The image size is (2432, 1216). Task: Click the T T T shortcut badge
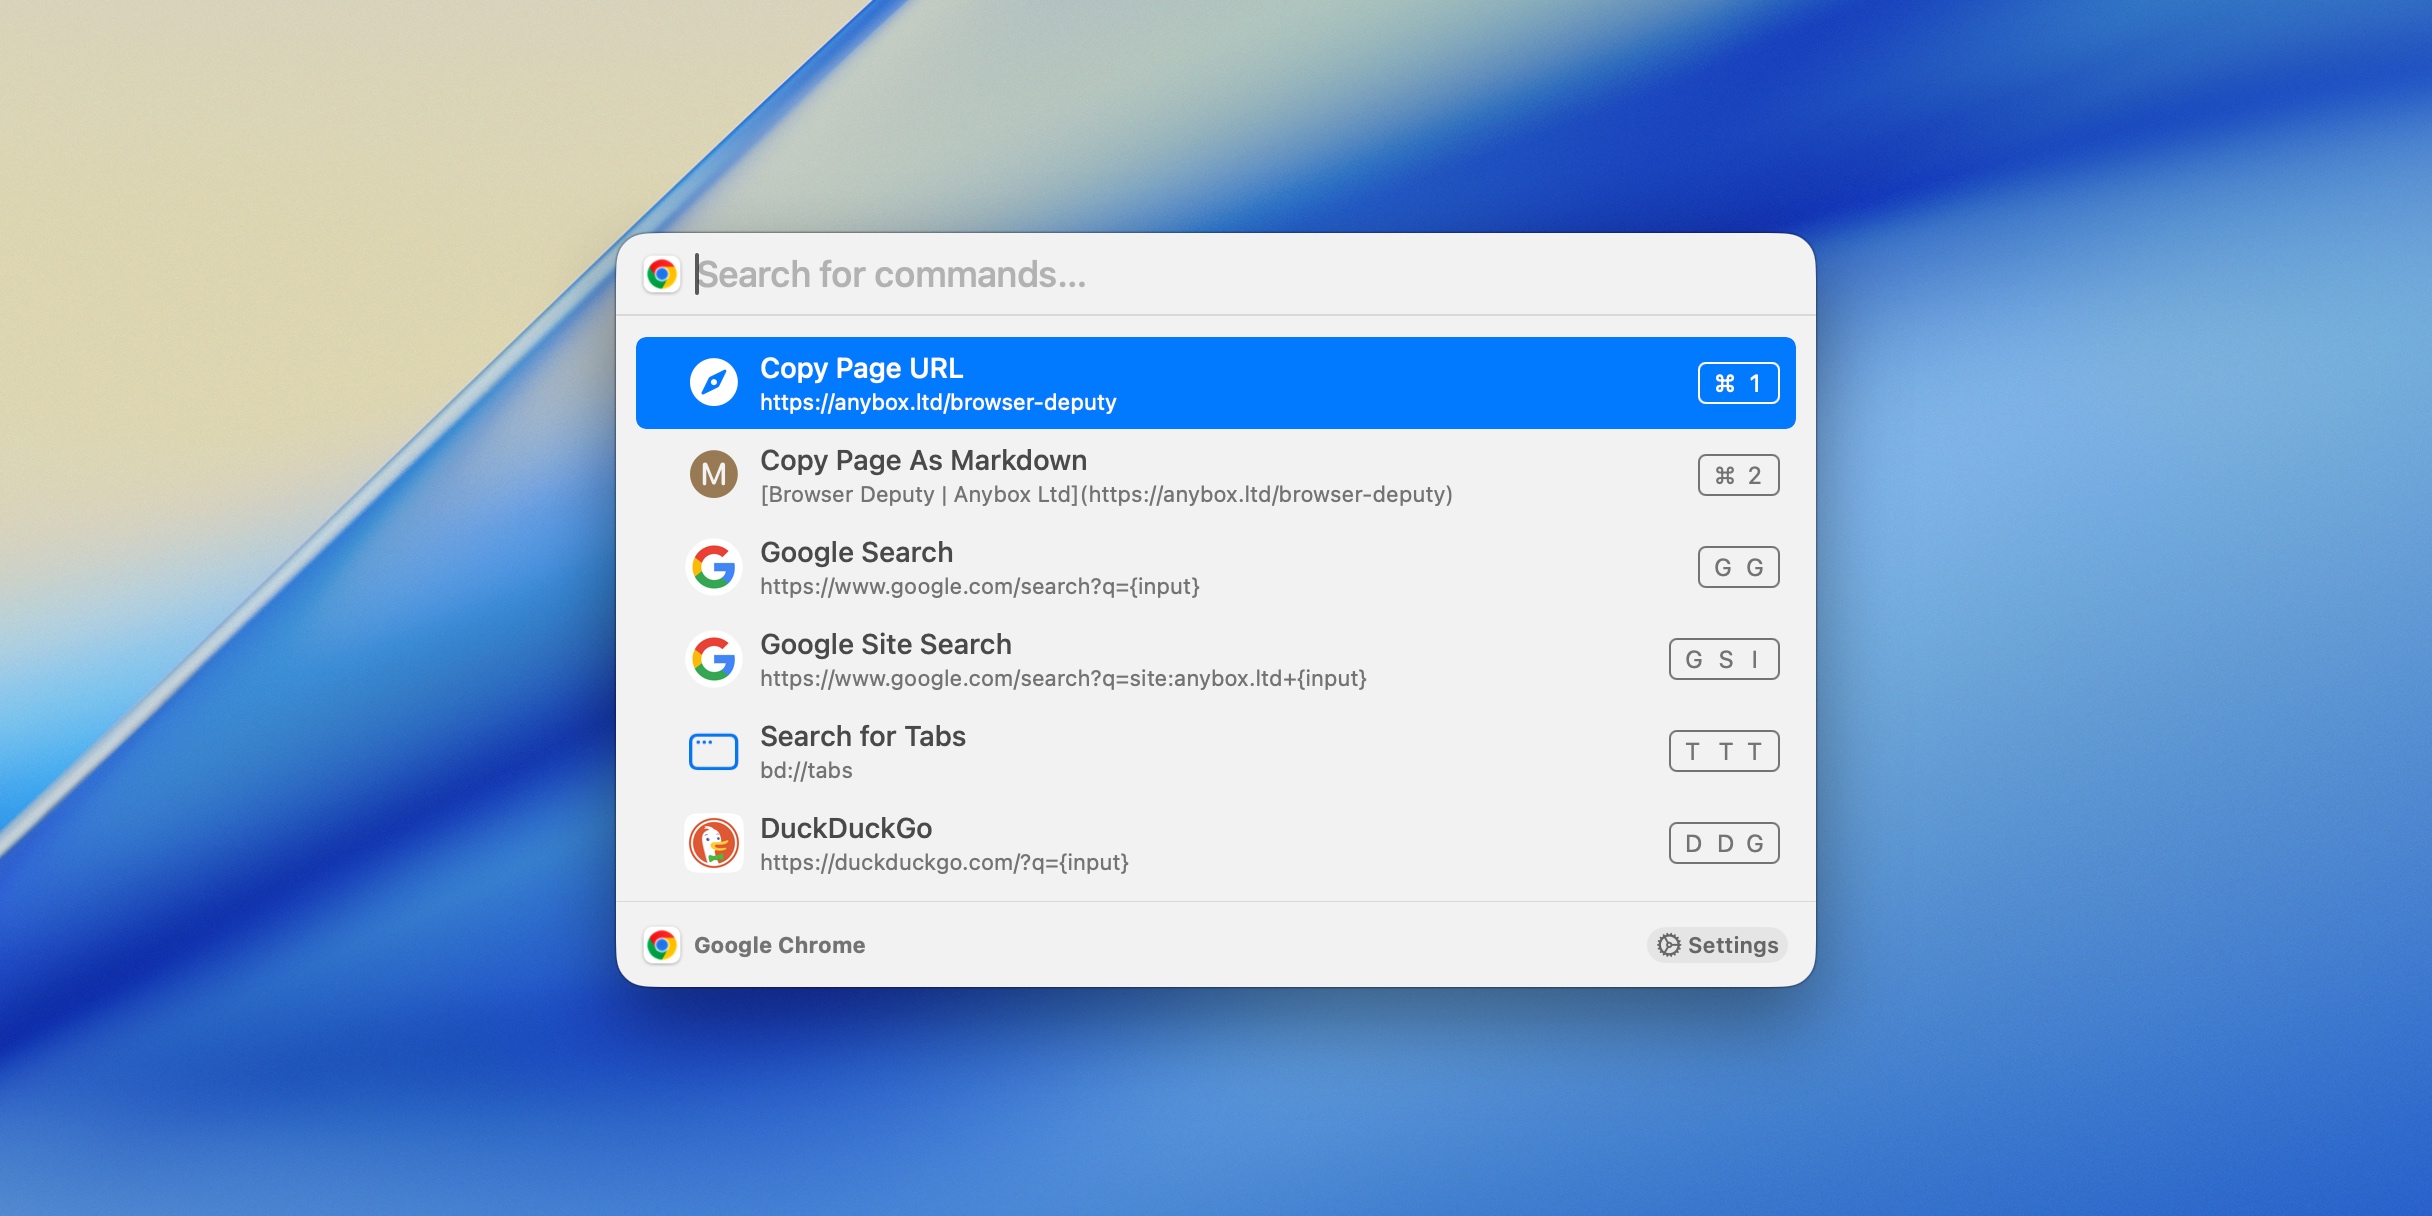pyautogui.click(x=1723, y=750)
